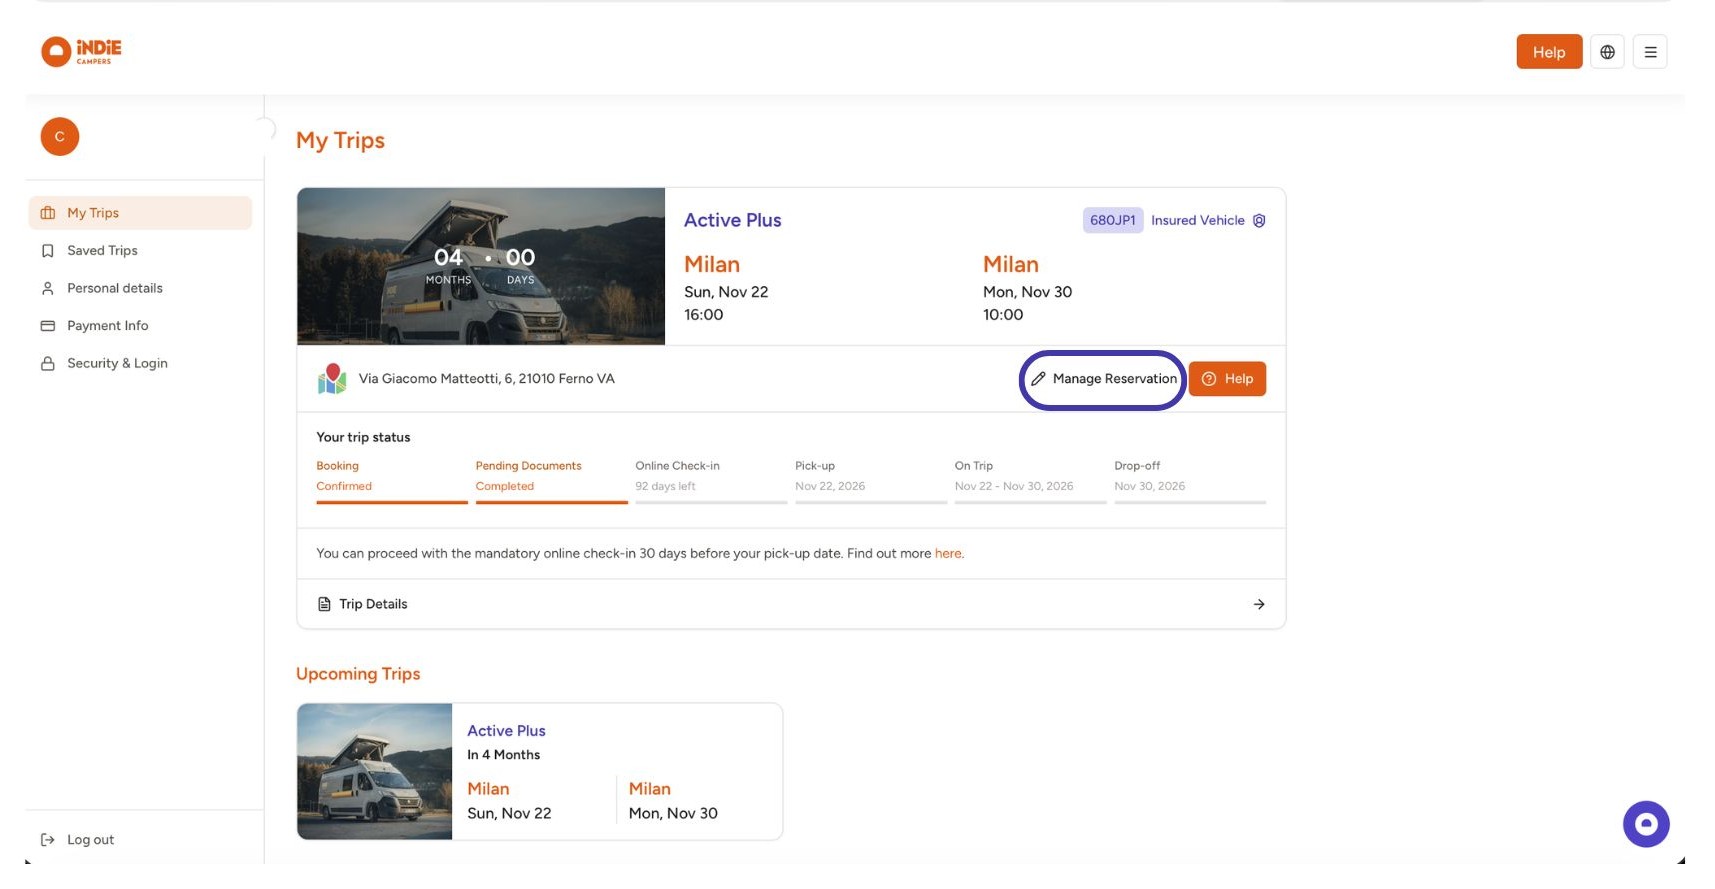Click the Indie Campers logo
The height and width of the screenshot is (889, 1715).
point(81,52)
